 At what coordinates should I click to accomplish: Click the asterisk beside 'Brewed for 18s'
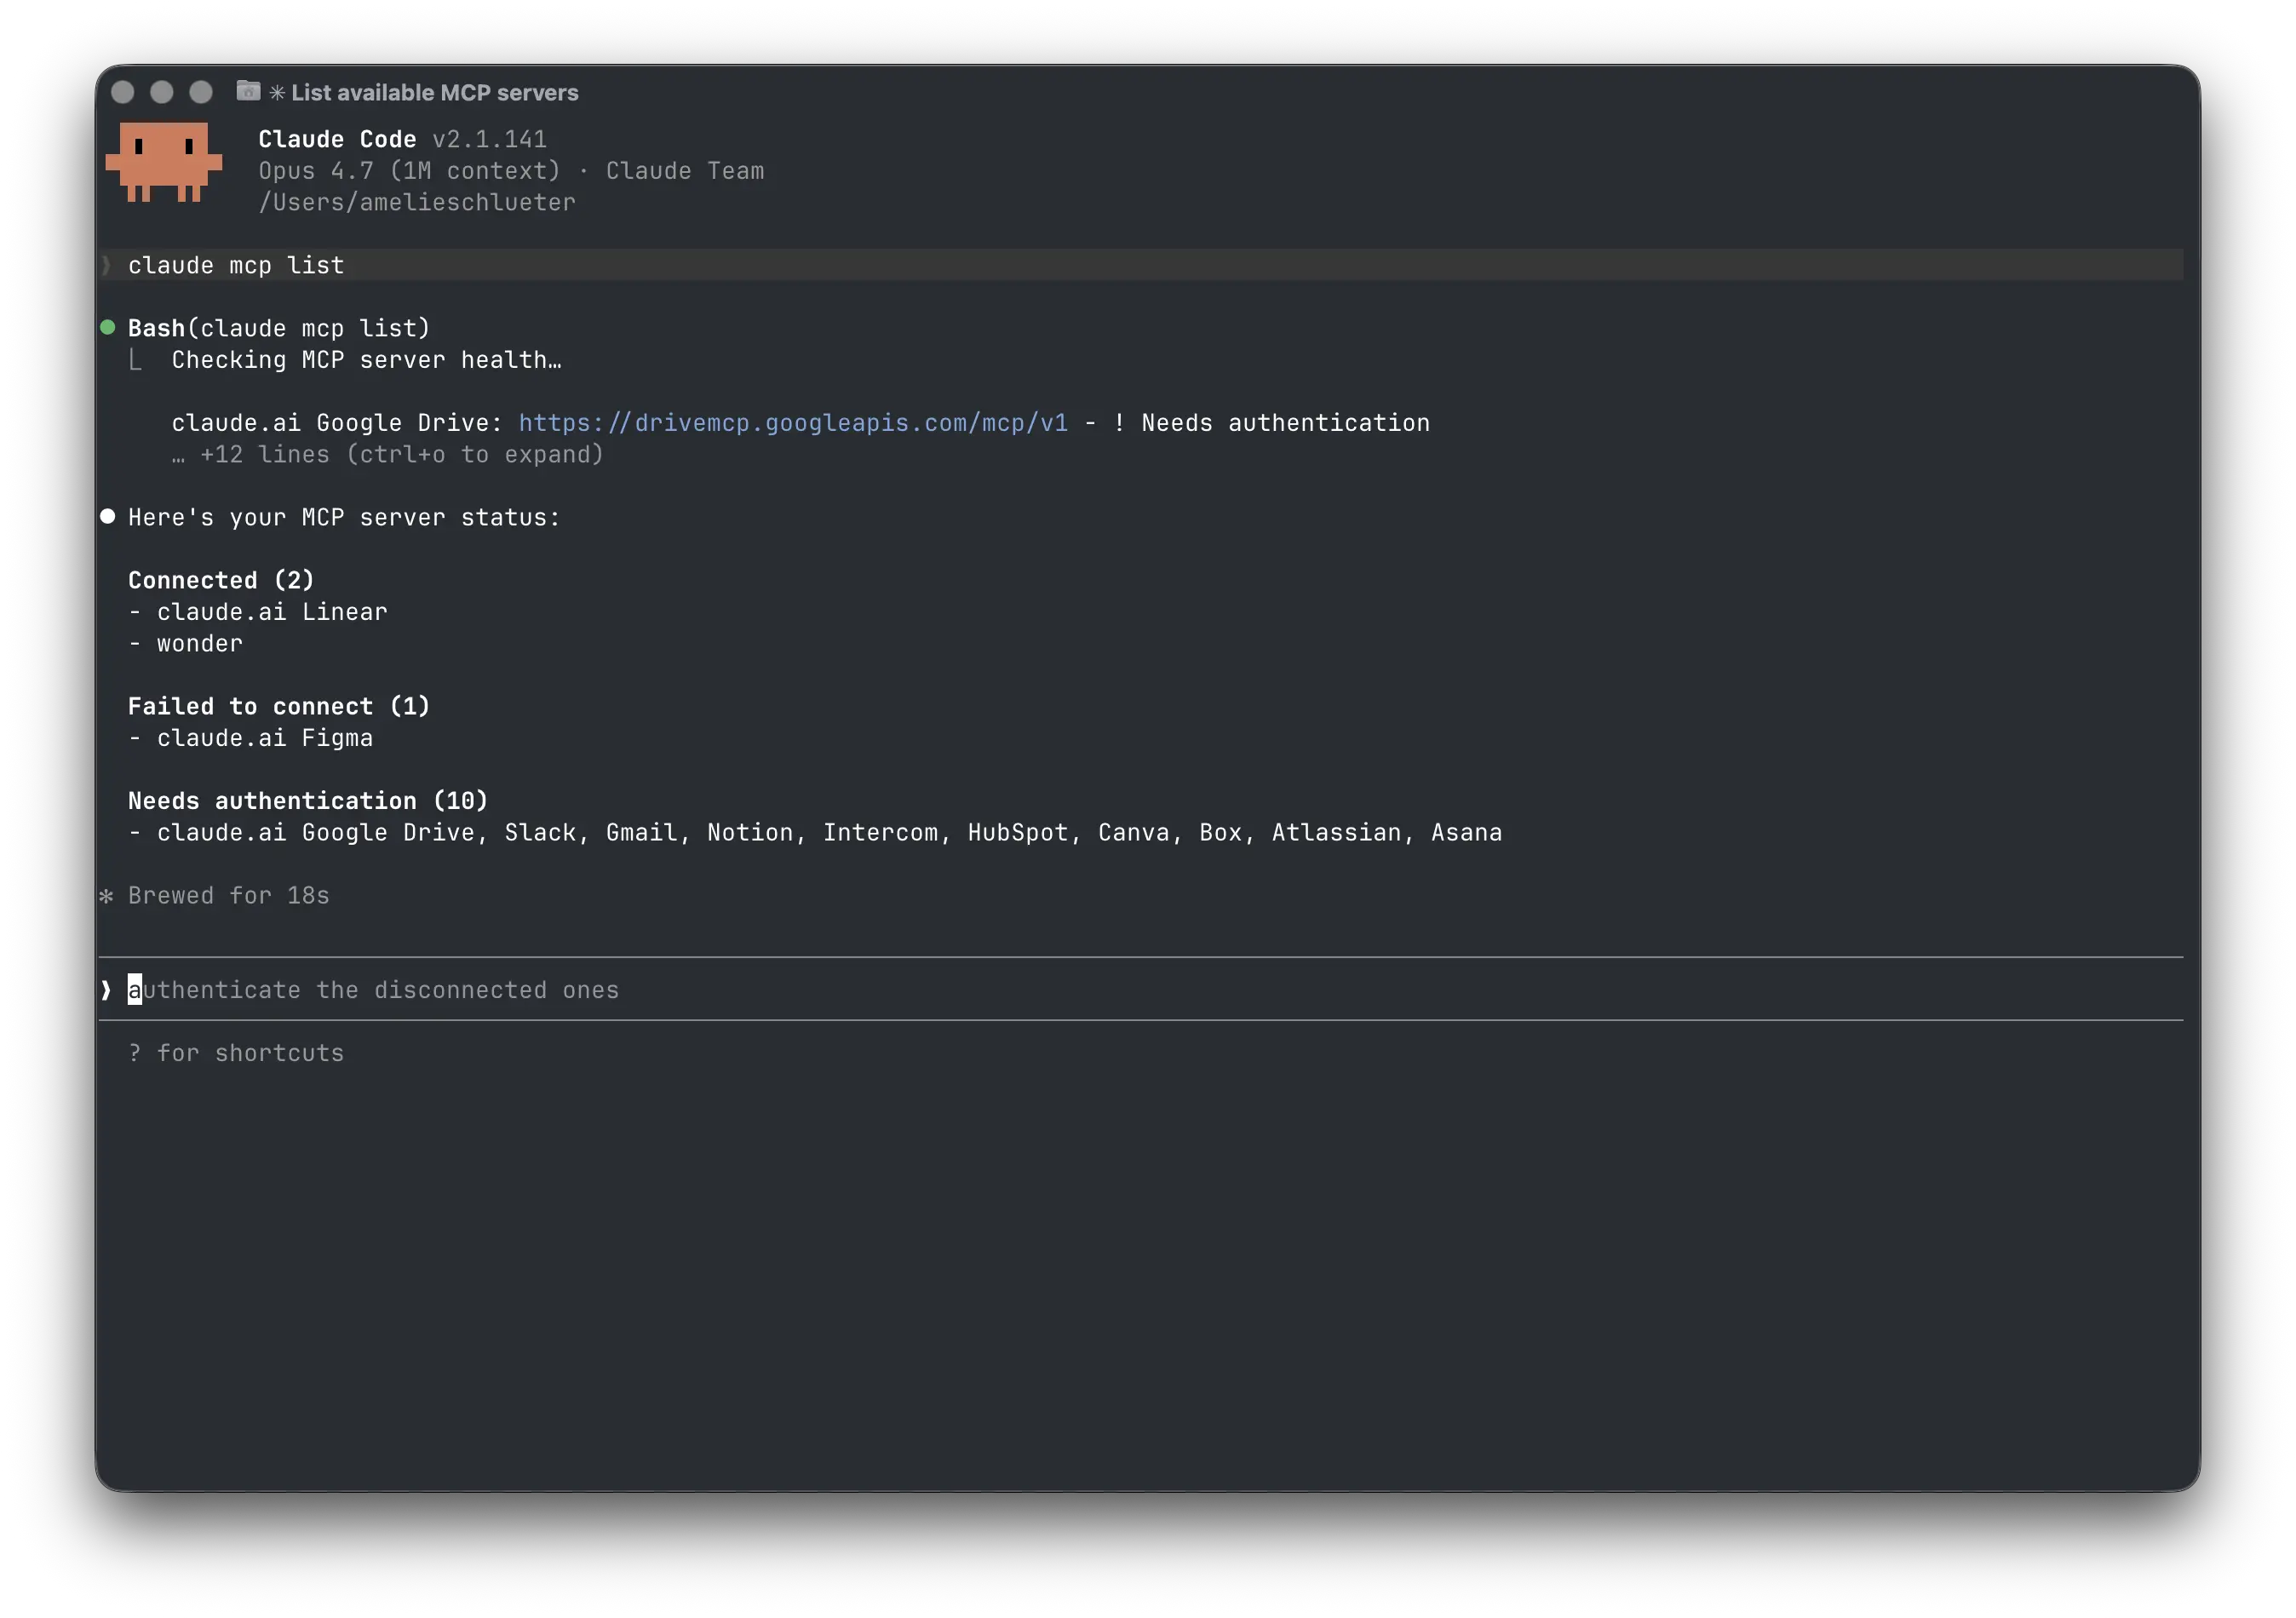click(x=106, y=896)
